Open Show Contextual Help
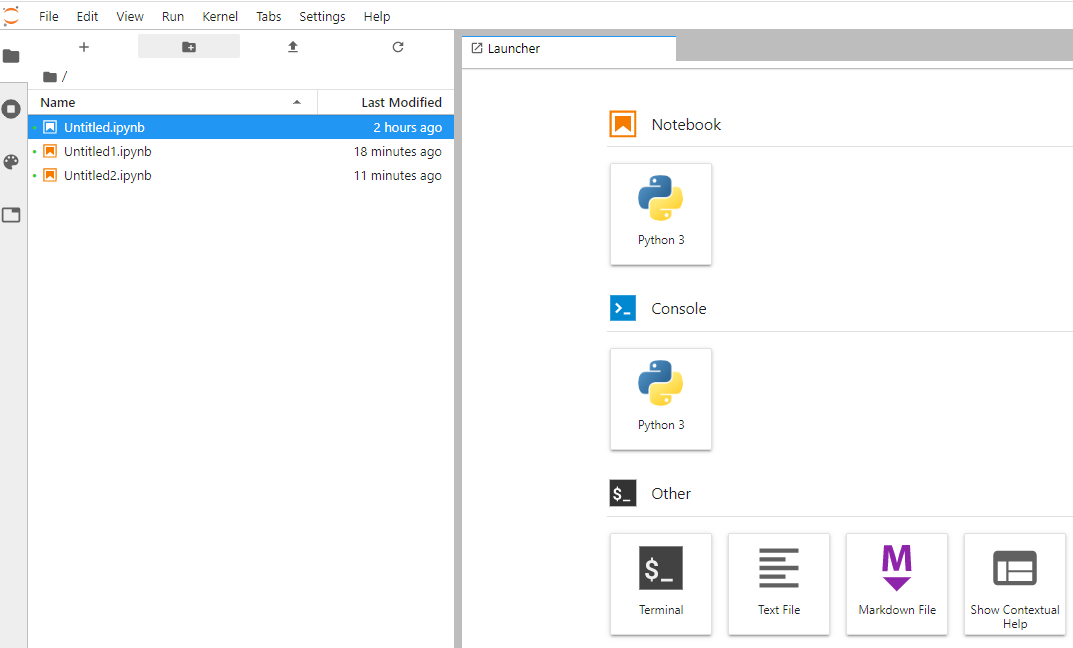Viewport: 1073px width, 648px height. (1015, 584)
